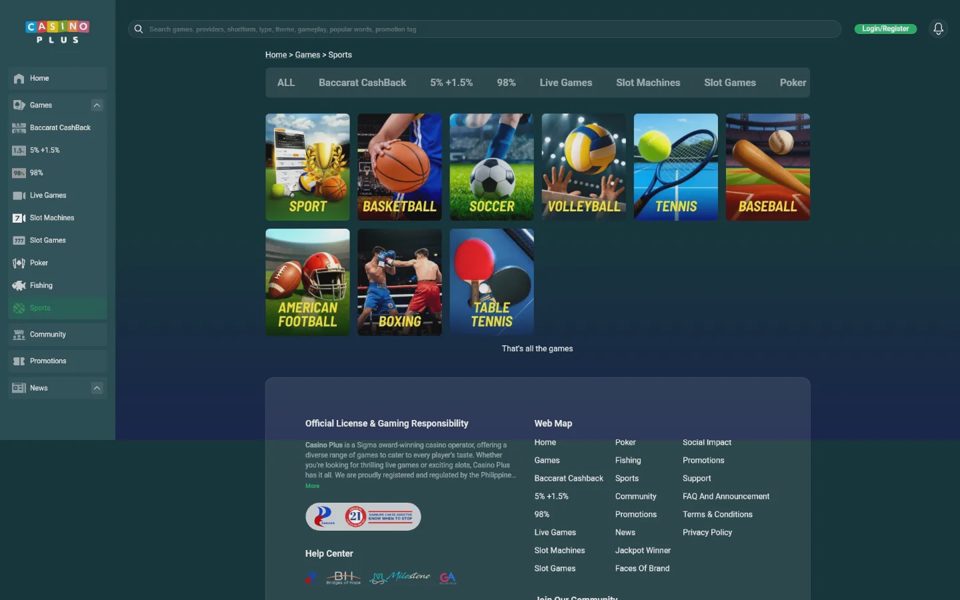Expand license text with More link
Image resolution: width=960 pixels, height=600 pixels.
click(x=312, y=486)
